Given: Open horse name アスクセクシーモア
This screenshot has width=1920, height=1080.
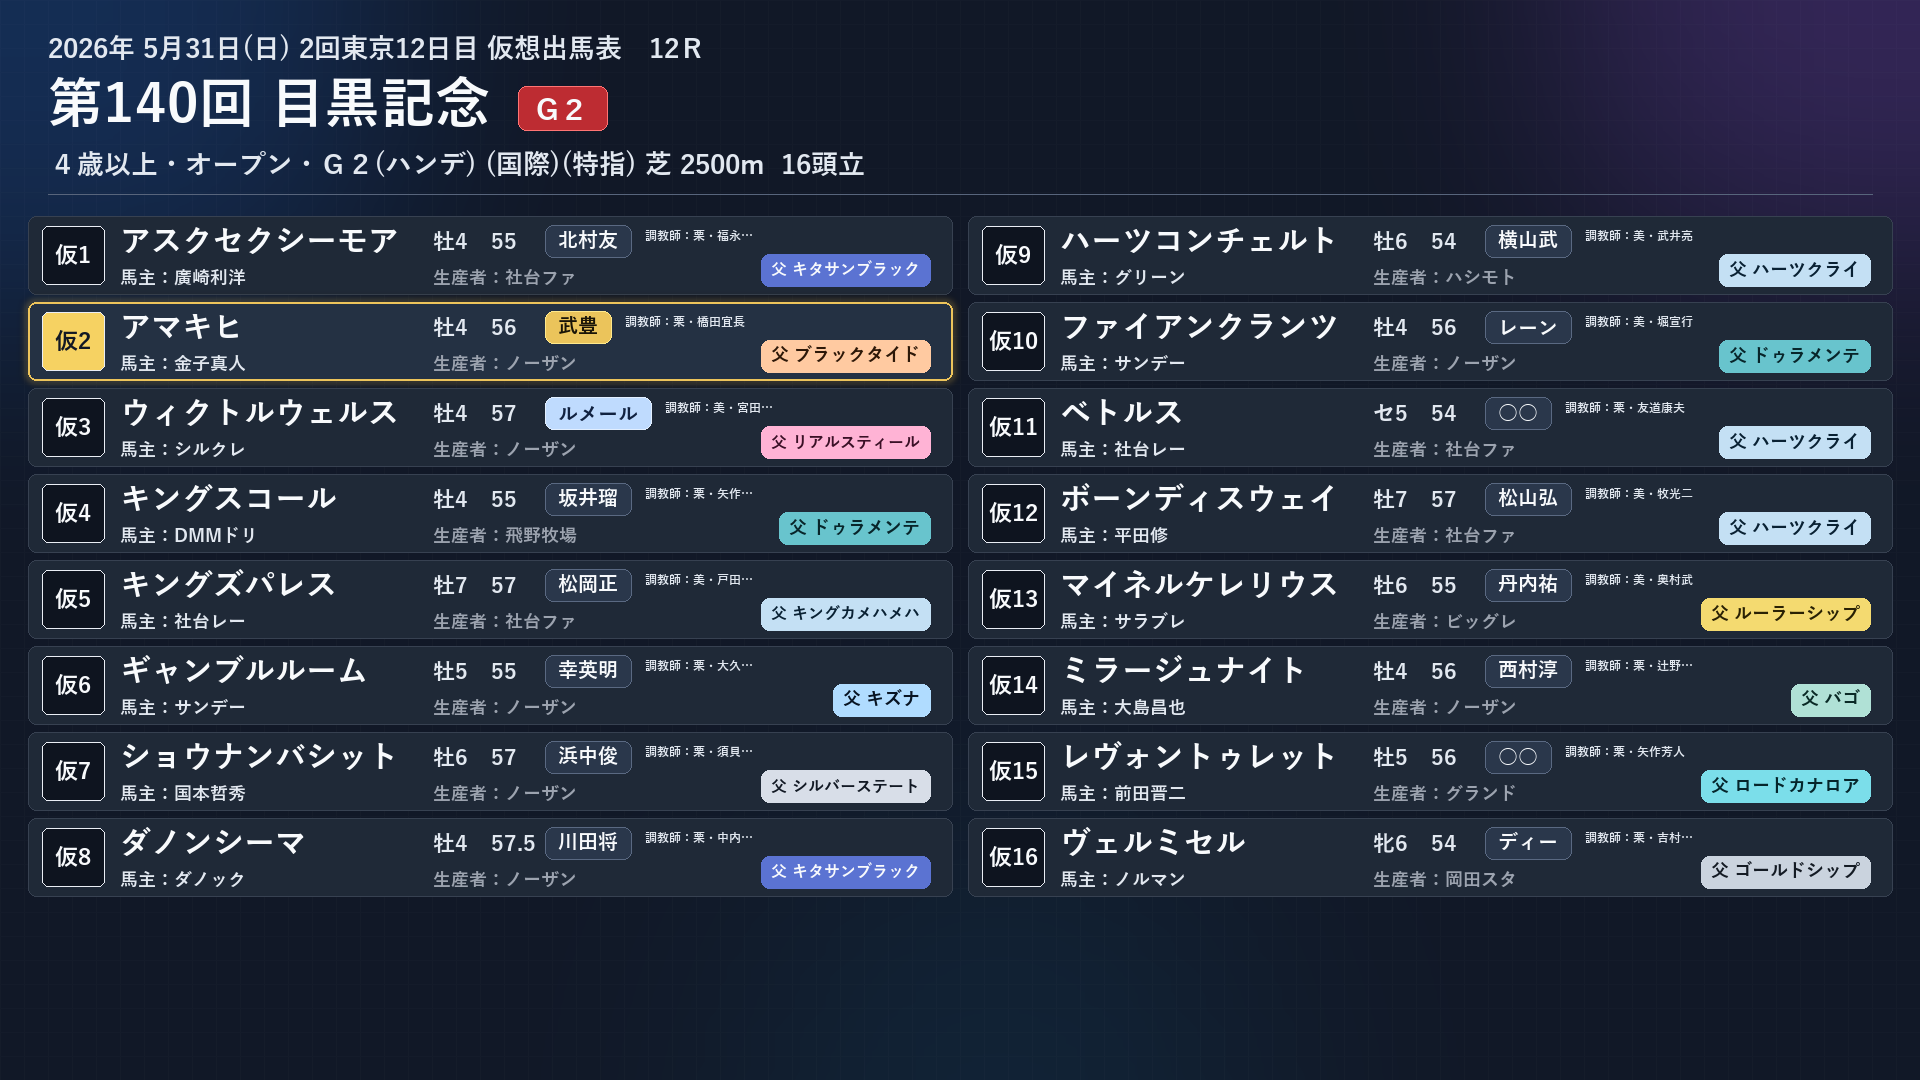Looking at the screenshot, I should click(x=259, y=241).
